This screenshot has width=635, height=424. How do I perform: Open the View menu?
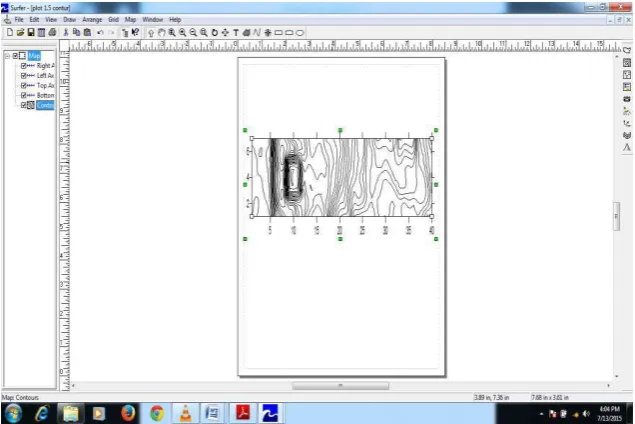click(51, 19)
